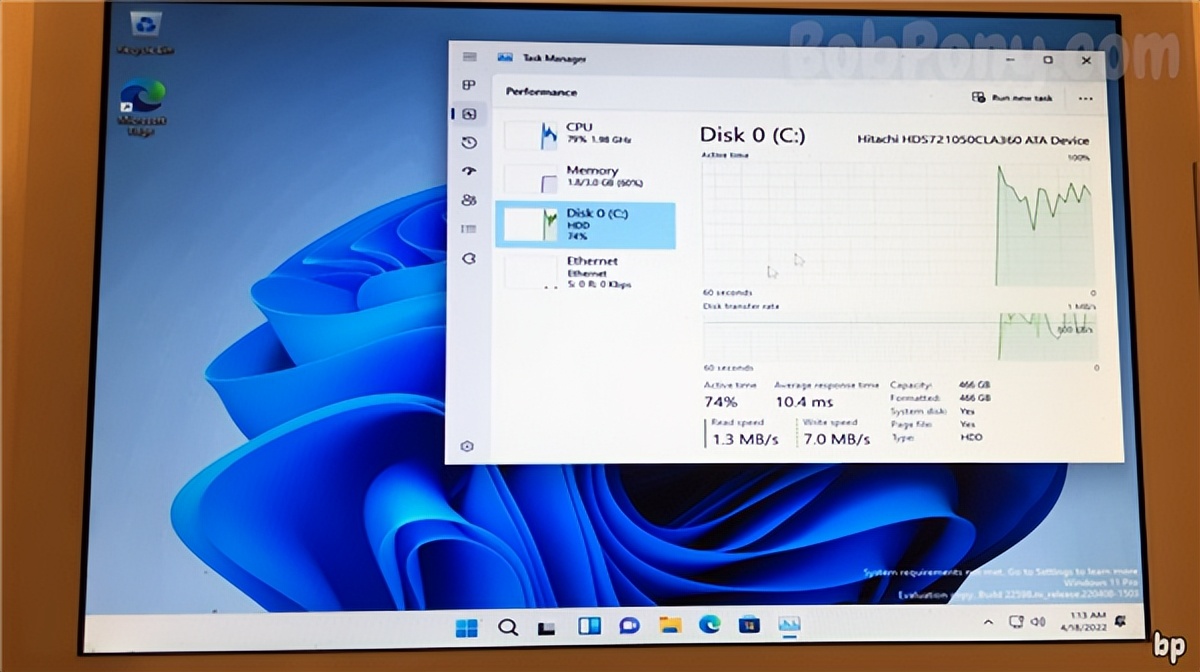Open the Start menu from the taskbar
1200x672 pixels.
click(x=466, y=625)
